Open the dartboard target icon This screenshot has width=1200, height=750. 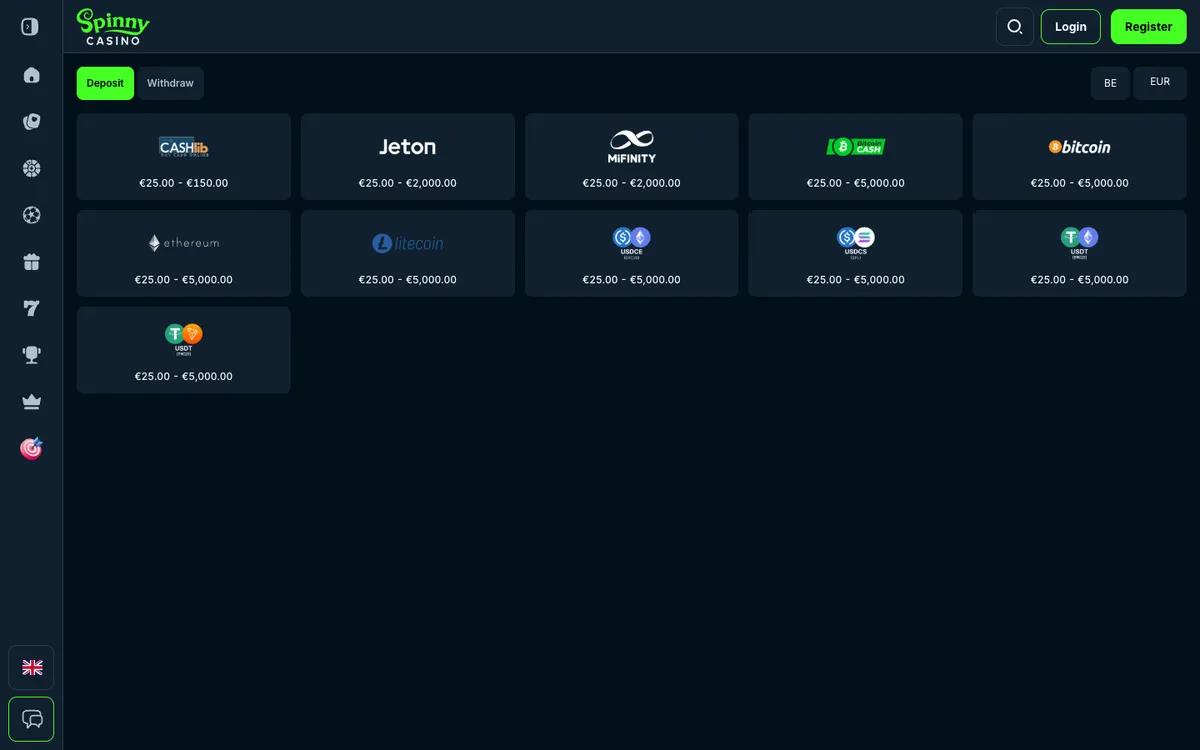tap(31, 448)
